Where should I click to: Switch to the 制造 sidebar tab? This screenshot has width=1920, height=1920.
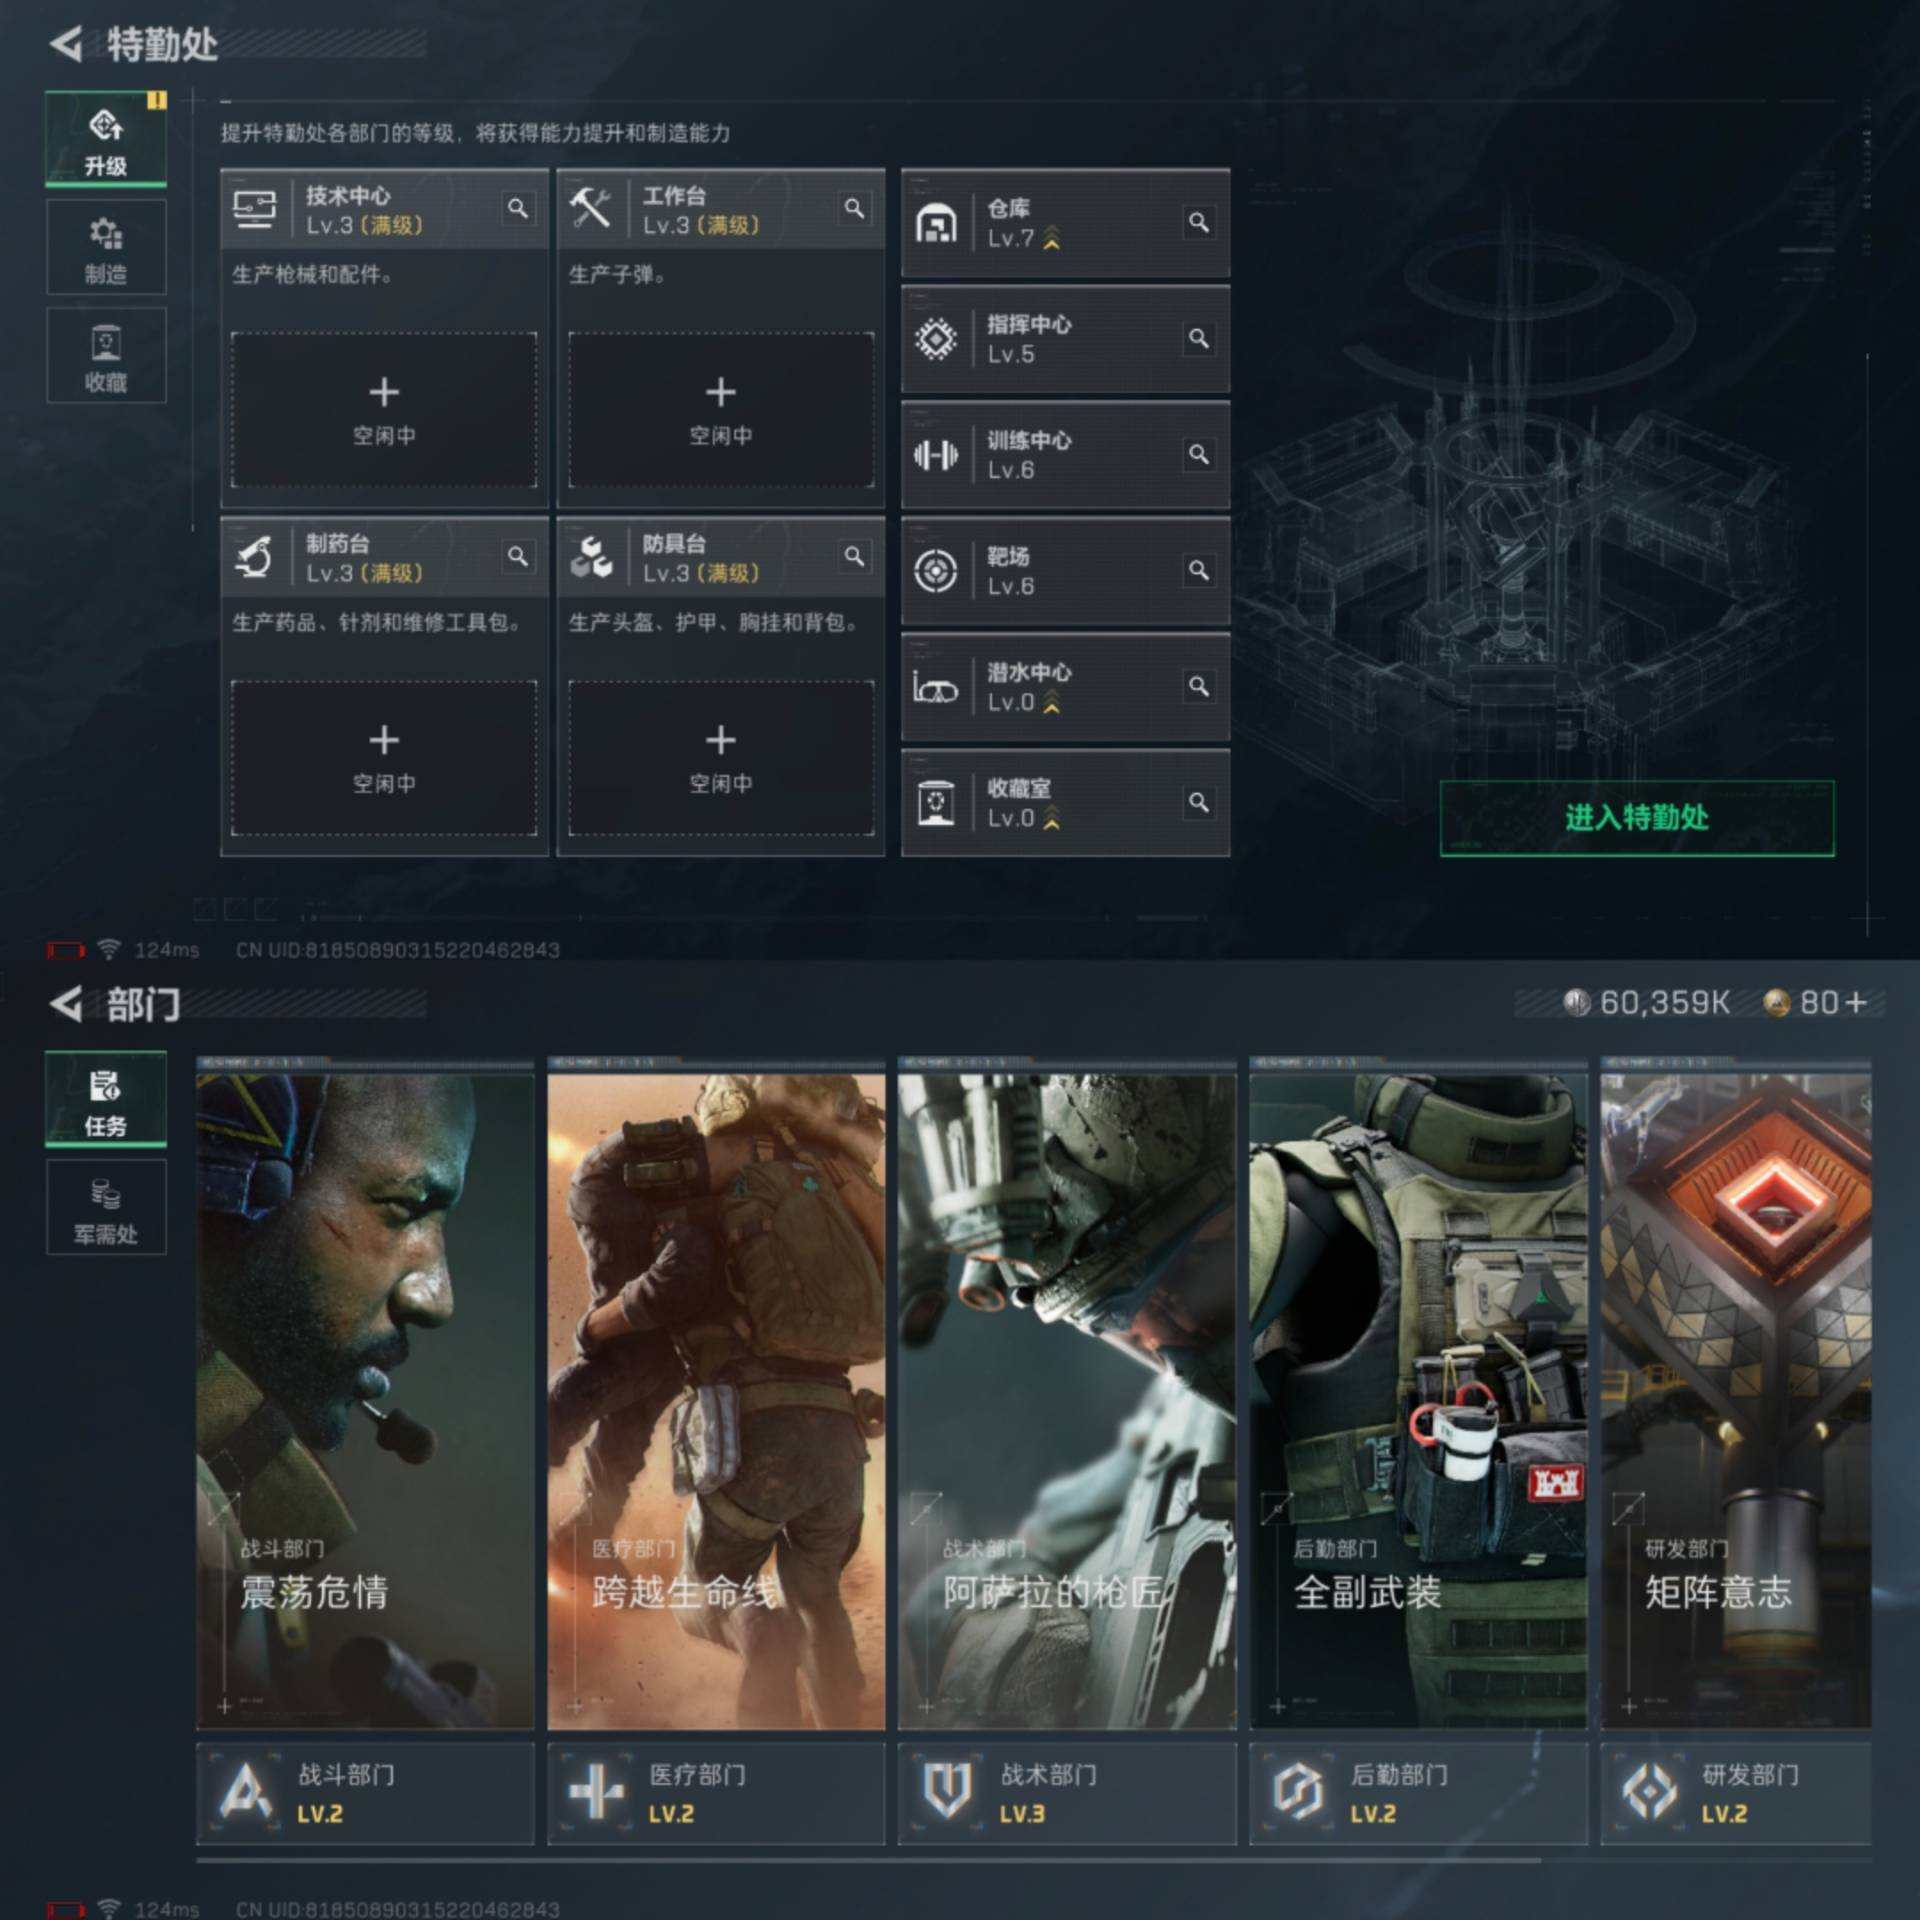click(x=106, y=248)
